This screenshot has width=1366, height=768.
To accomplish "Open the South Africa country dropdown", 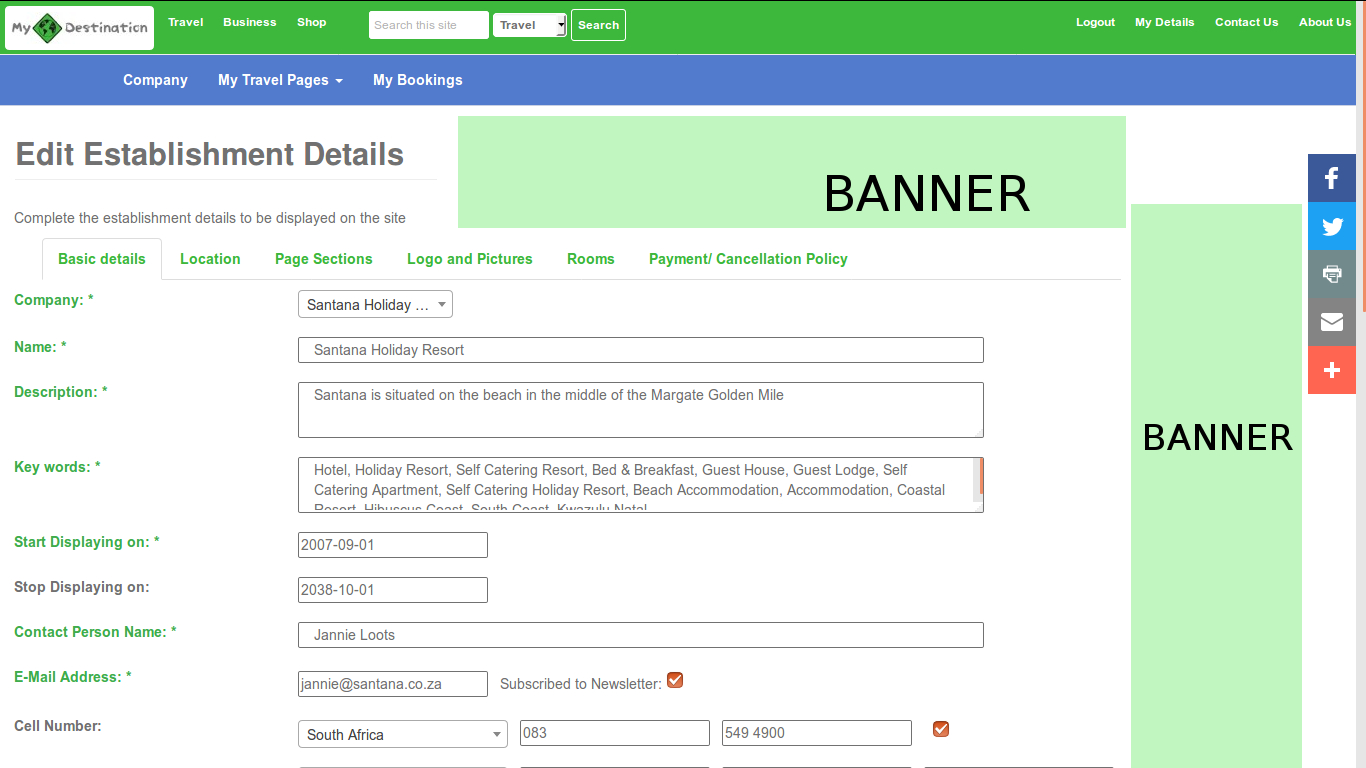I will tap(403, 734).
